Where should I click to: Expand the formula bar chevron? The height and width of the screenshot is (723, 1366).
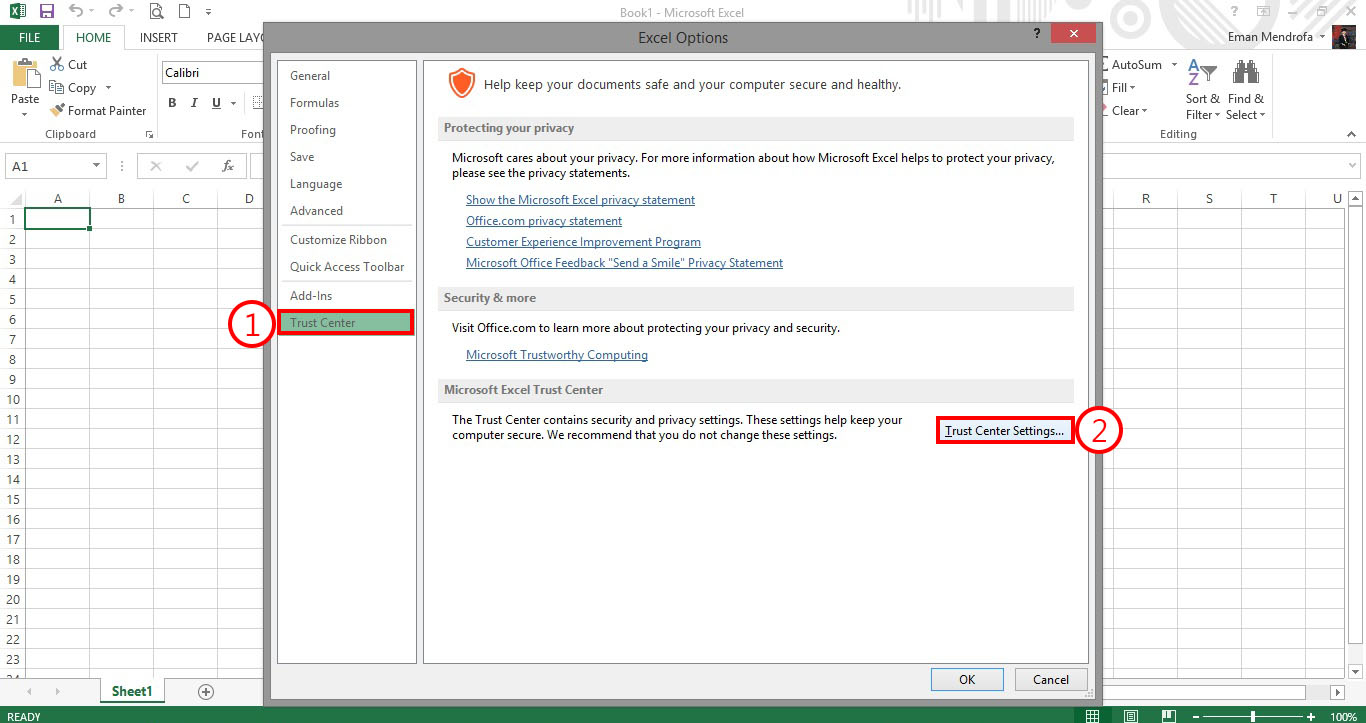click(x=1352, y=166)
